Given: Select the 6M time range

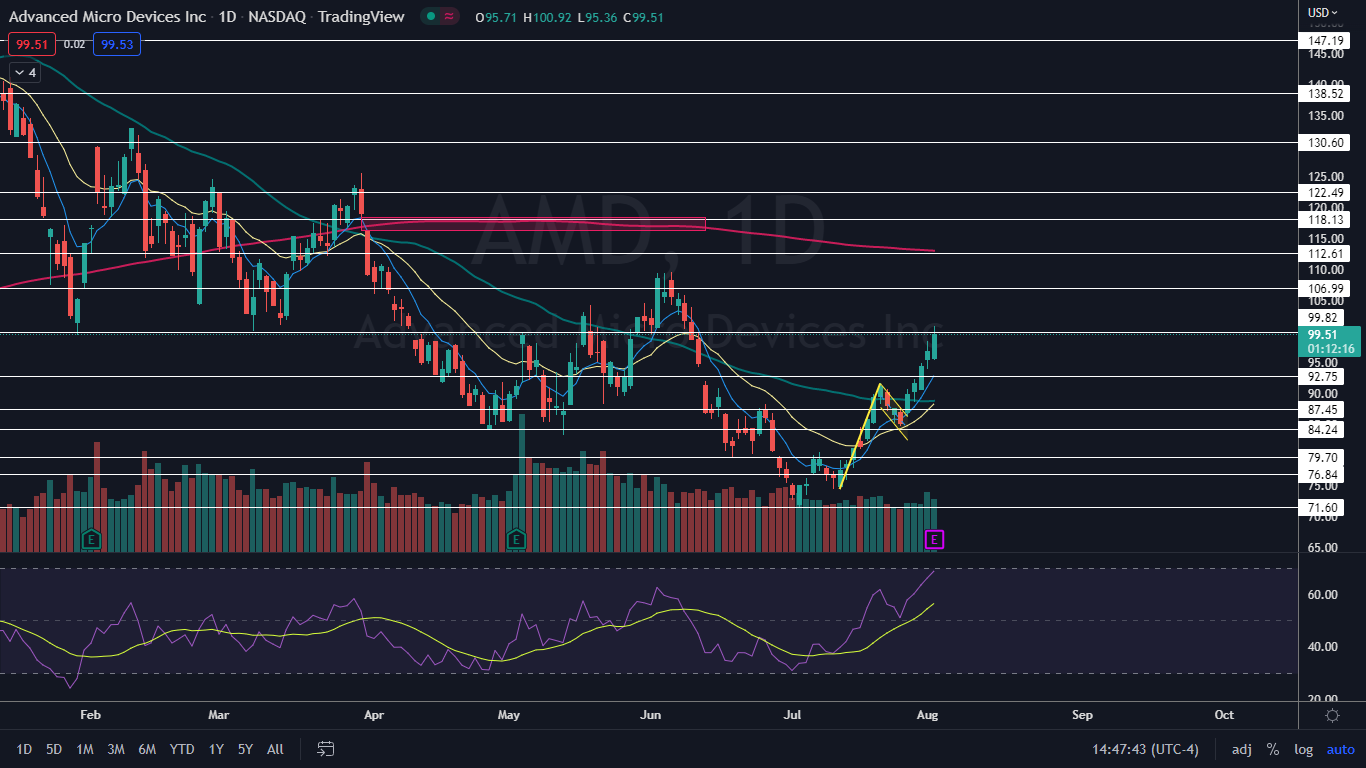Looking at the screenshot, I should click(147, 748).
